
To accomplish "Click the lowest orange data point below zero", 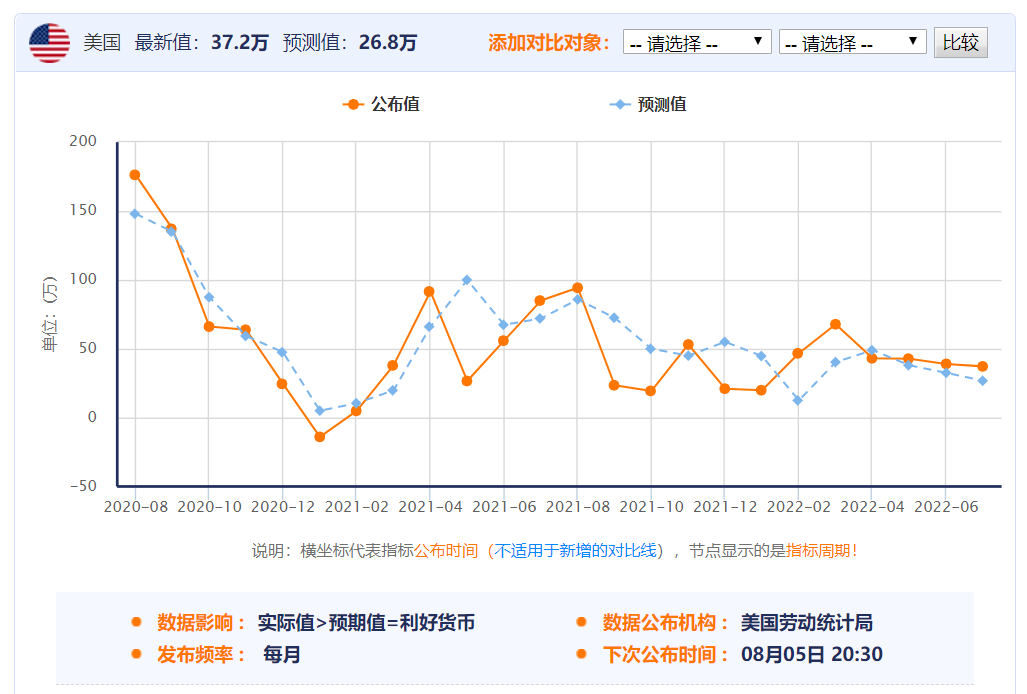I will pos(320,437).
